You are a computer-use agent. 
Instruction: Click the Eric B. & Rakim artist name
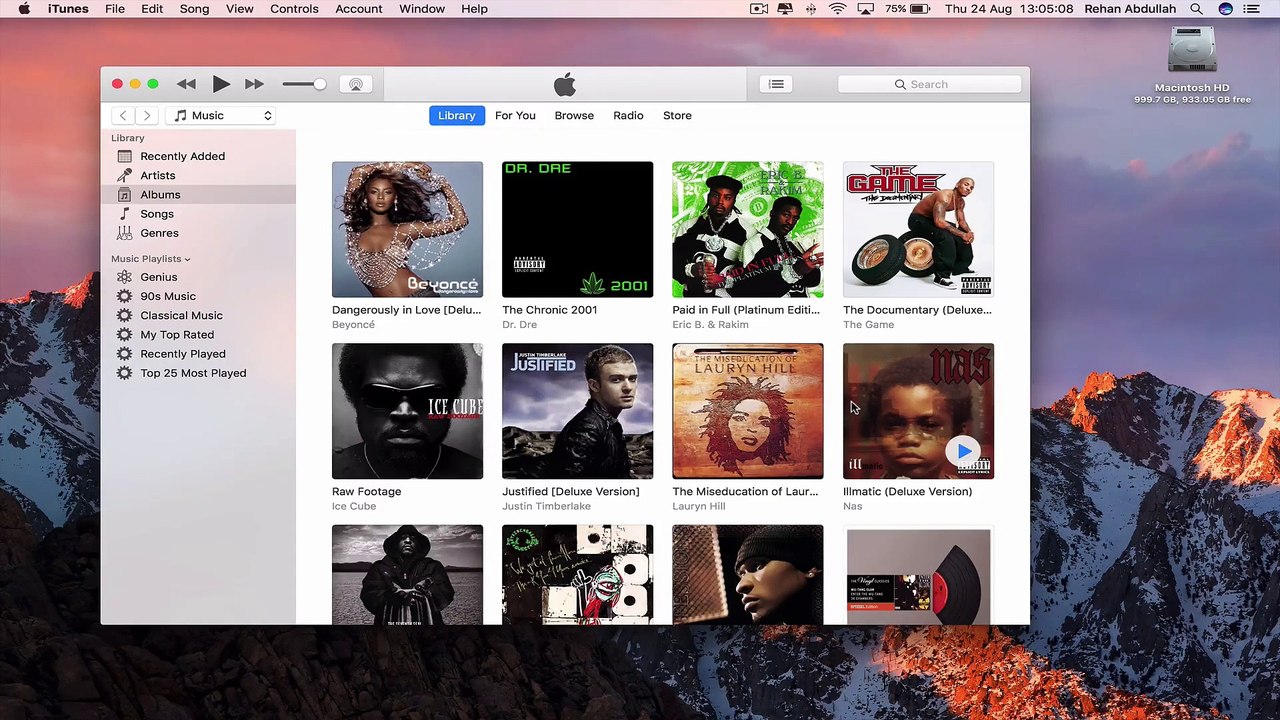pos(710,325)
